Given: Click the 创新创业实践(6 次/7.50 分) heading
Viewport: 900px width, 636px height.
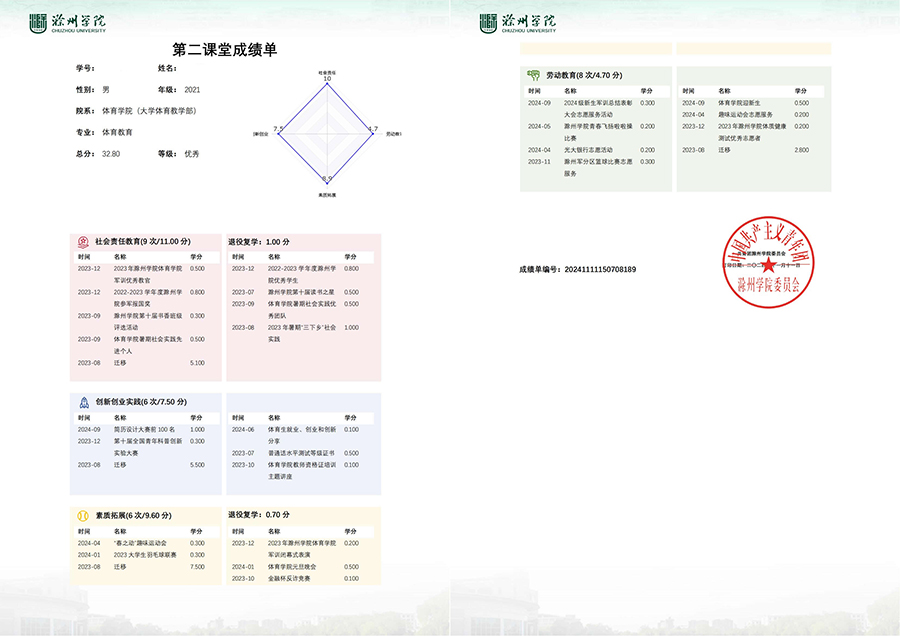Looking at the screenshot, I should click(x=141, y=402).
